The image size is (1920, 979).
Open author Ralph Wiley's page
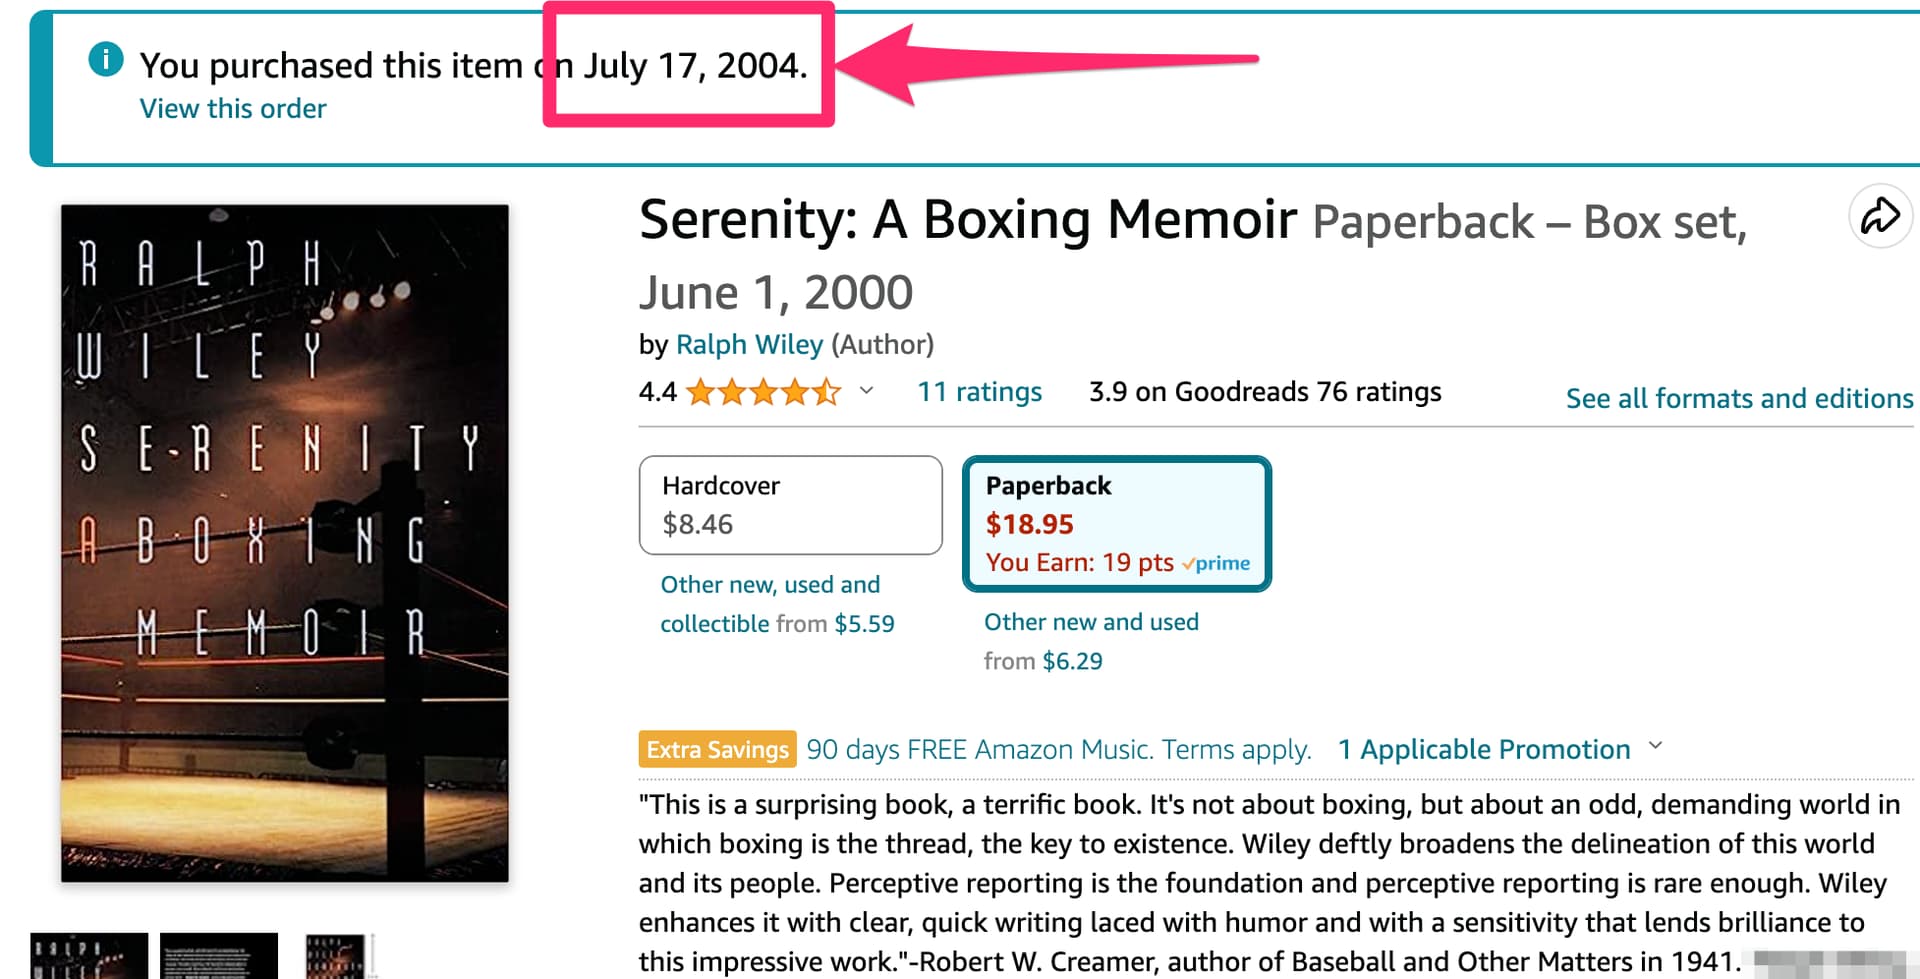pos(749,344)
